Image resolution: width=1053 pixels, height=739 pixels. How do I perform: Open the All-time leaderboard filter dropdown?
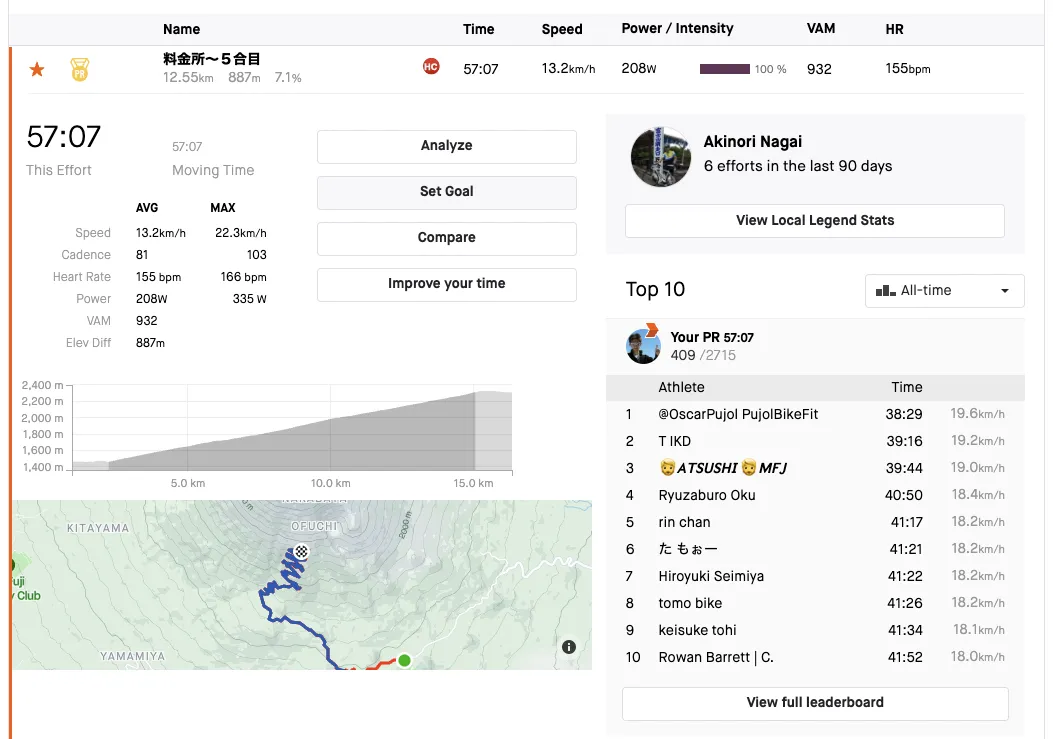click(x=944, y=291)
